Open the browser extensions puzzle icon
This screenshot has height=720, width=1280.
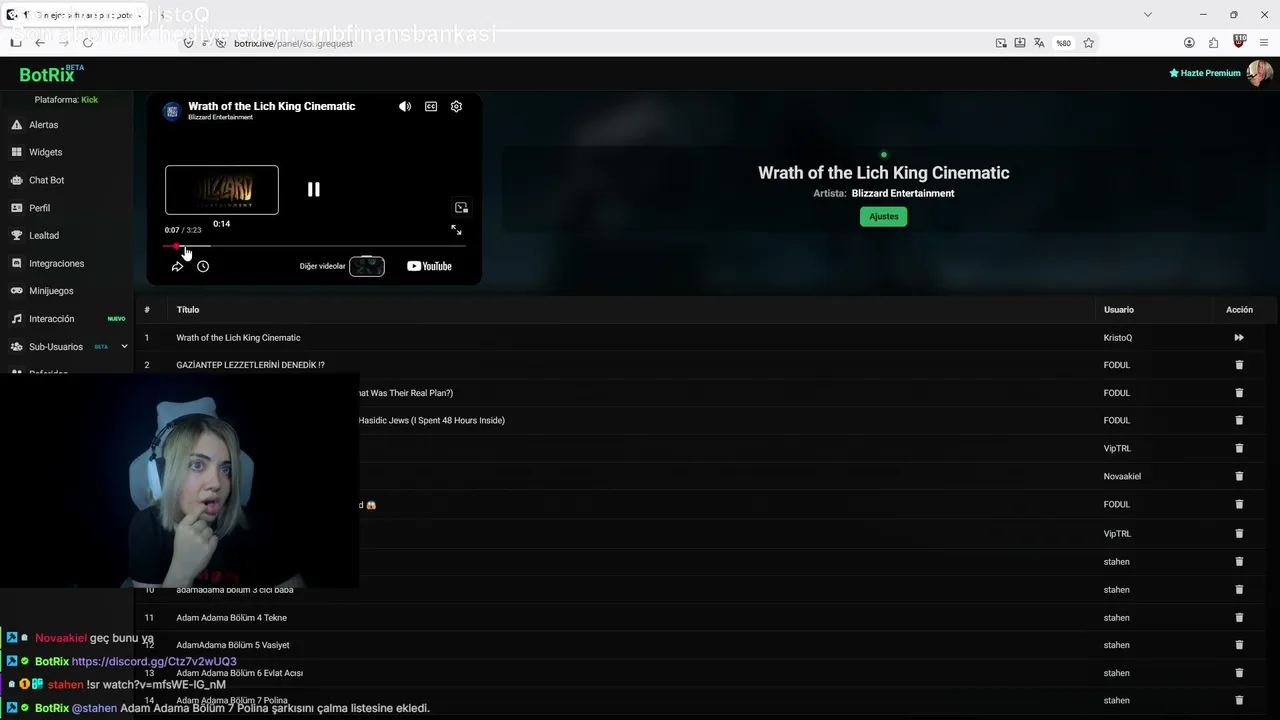pos(1214,43)
